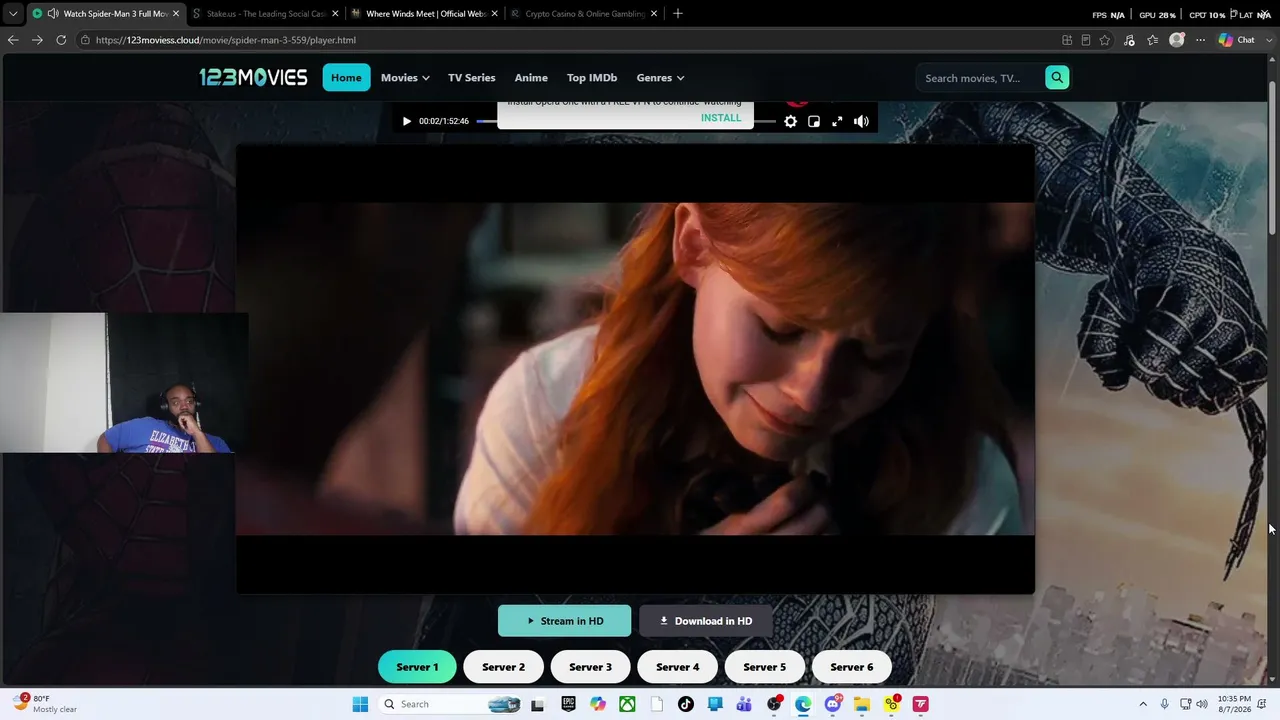Mute the video player volume

861,121
